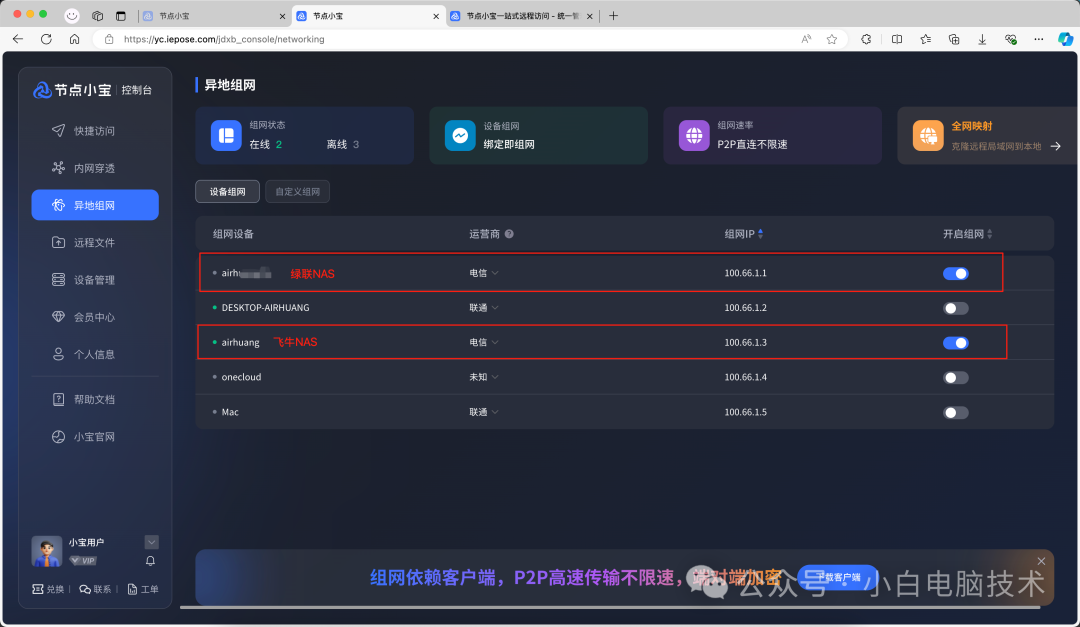Viewport: 1080px width, 627px height.
Task: Click the address bar URL
Action: click(225, 39)
